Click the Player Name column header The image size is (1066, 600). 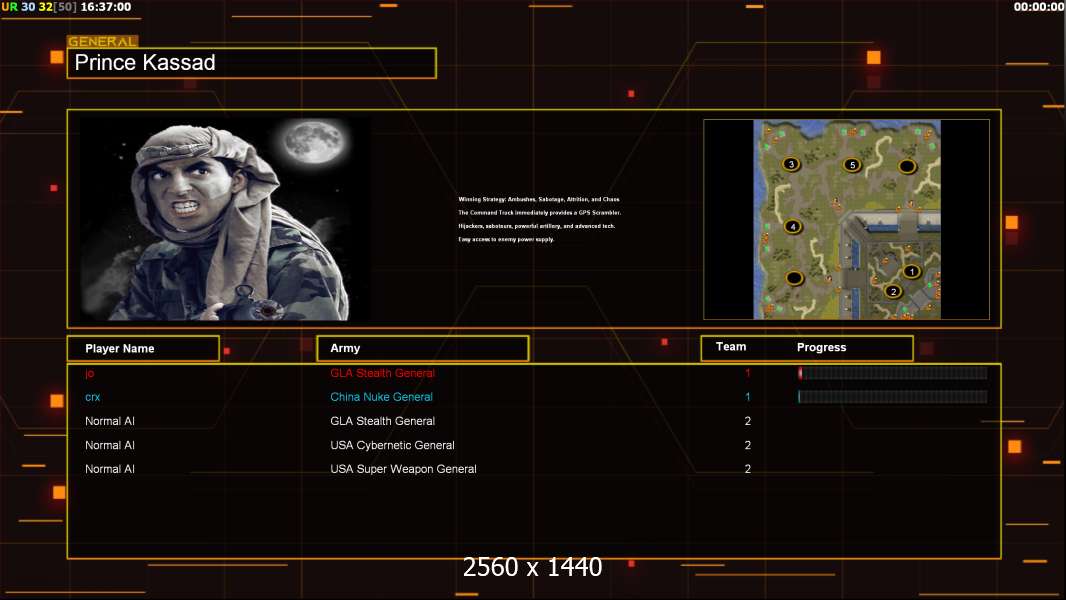(143, 349)
